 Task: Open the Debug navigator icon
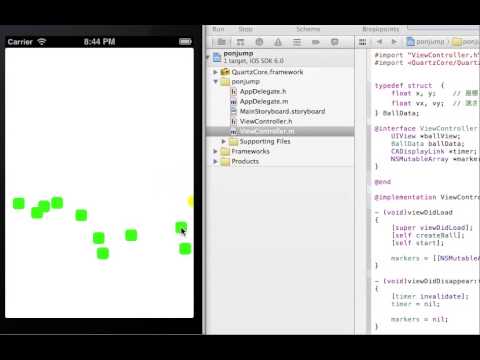coord(297,42)
